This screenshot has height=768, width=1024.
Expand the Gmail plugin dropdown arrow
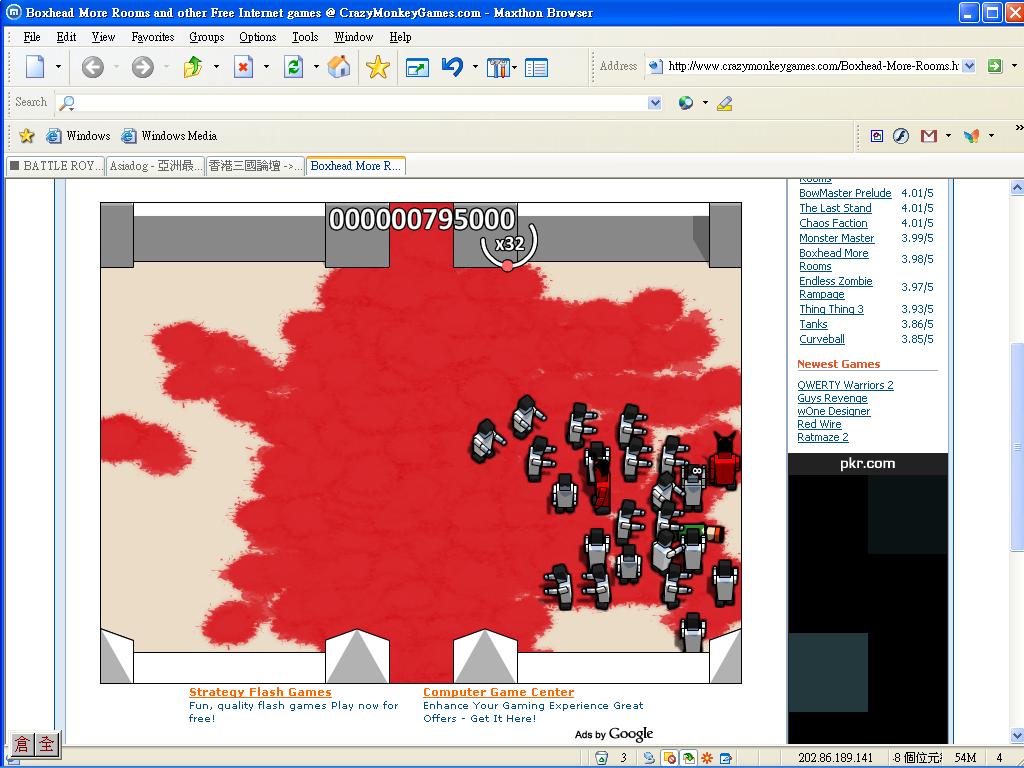coord(948,136)
